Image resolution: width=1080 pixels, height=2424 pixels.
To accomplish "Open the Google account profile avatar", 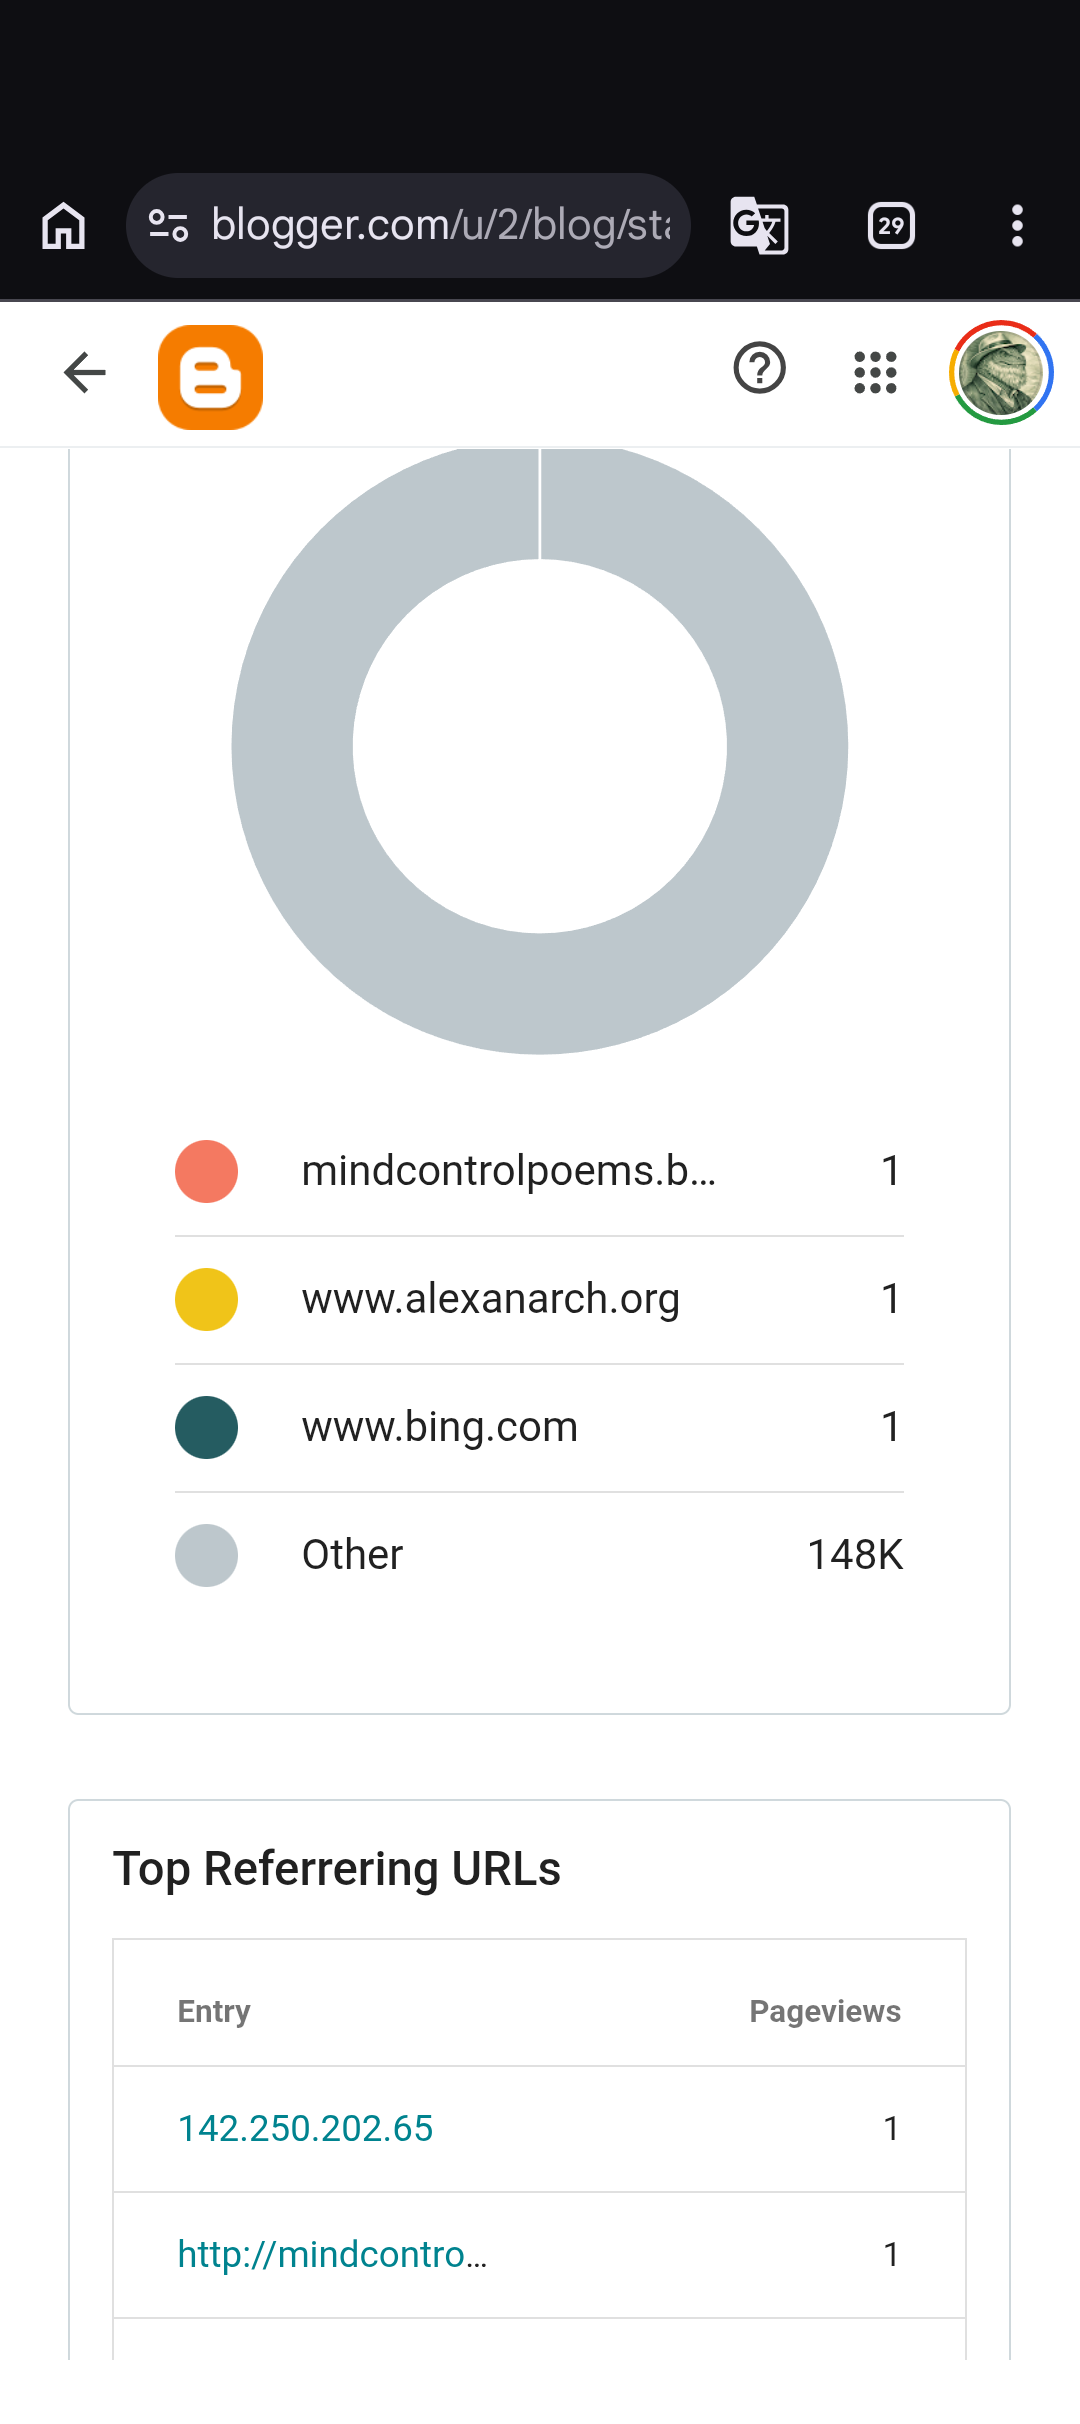I will [1001, 373].
